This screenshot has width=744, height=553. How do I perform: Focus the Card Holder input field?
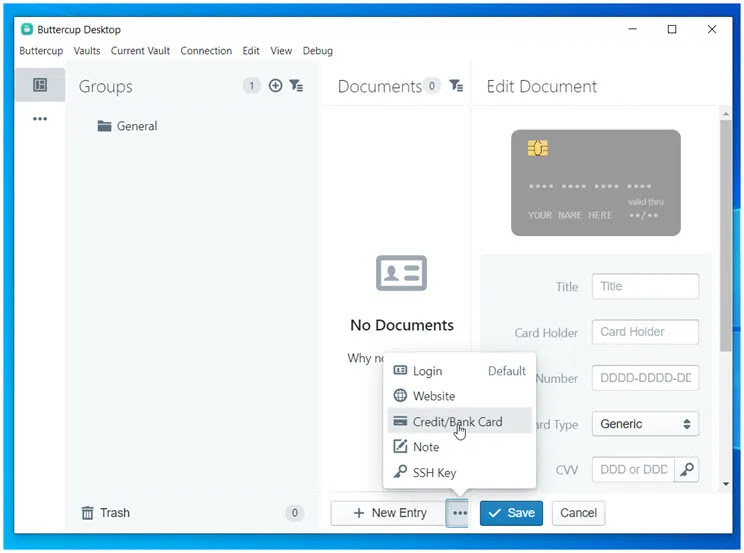[x=645, y=332]
